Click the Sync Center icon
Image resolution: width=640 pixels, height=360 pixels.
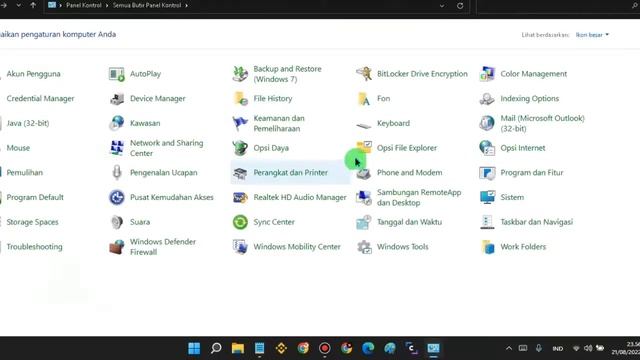coord(240,222)
